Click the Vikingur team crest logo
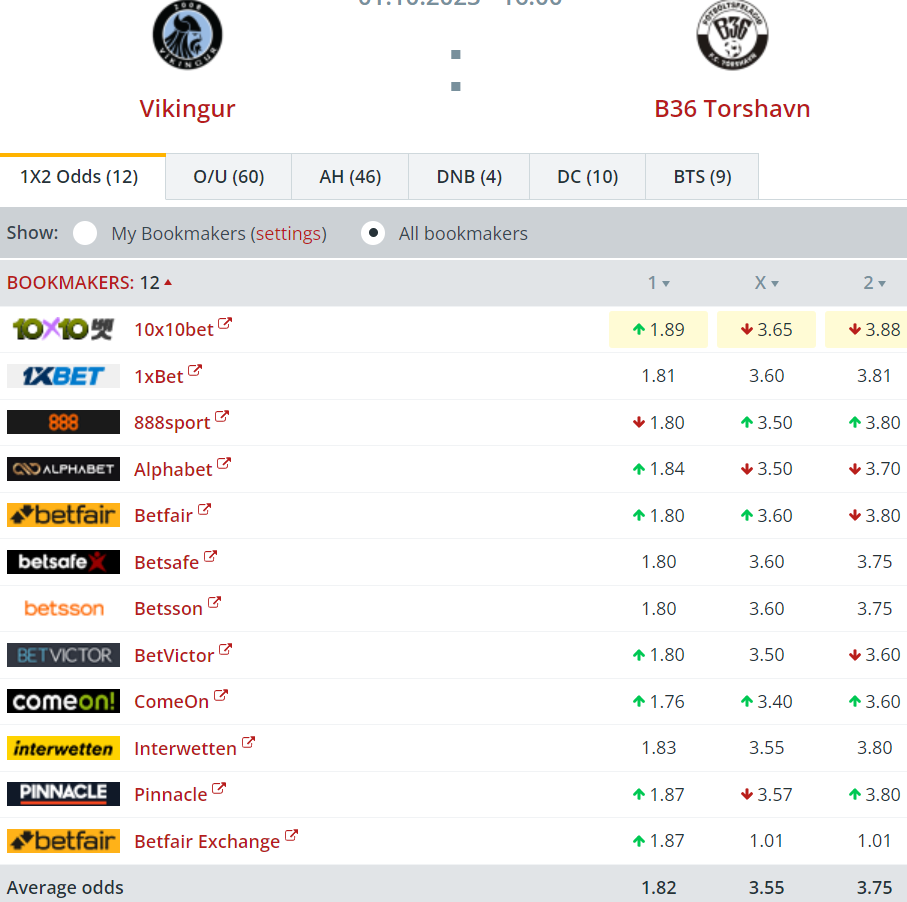Image resolution: width=907 pixels, height=902 pixels. click(187, 35)
